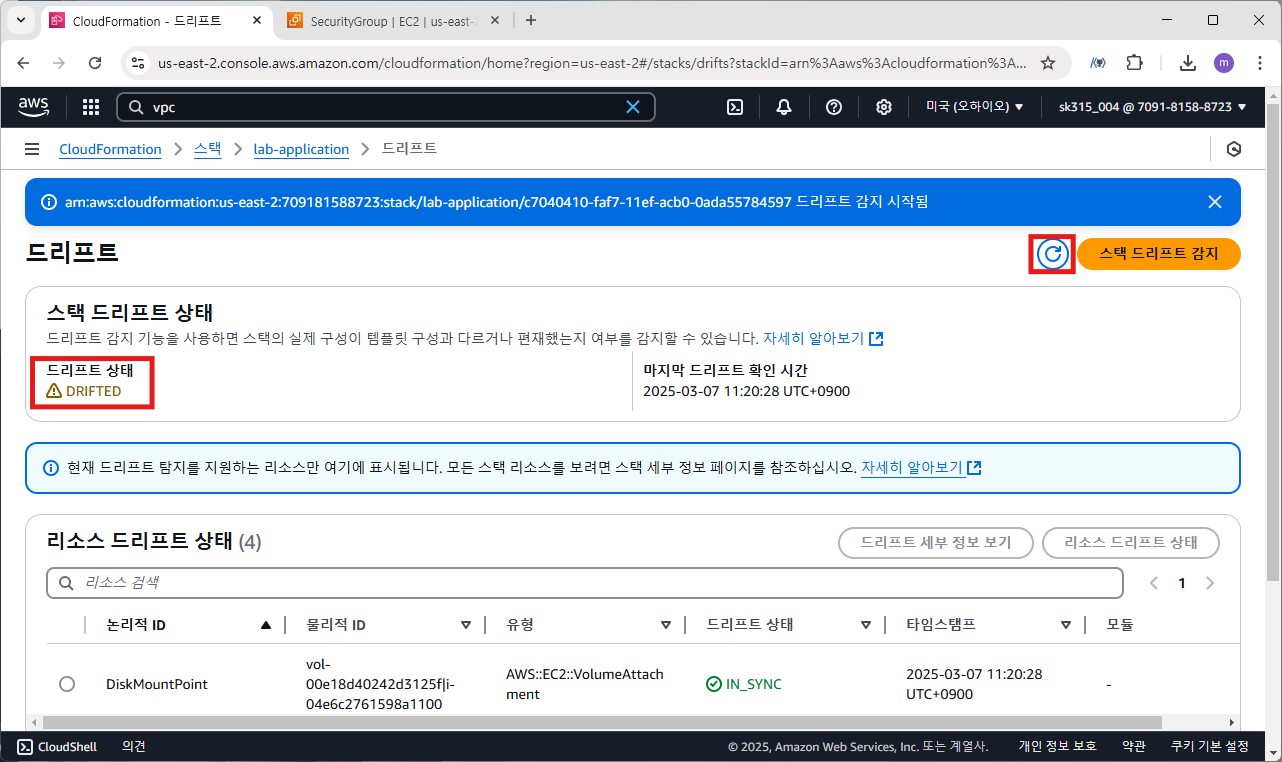
Task: Click the DRIFTED status text
Action: point(93,391)
